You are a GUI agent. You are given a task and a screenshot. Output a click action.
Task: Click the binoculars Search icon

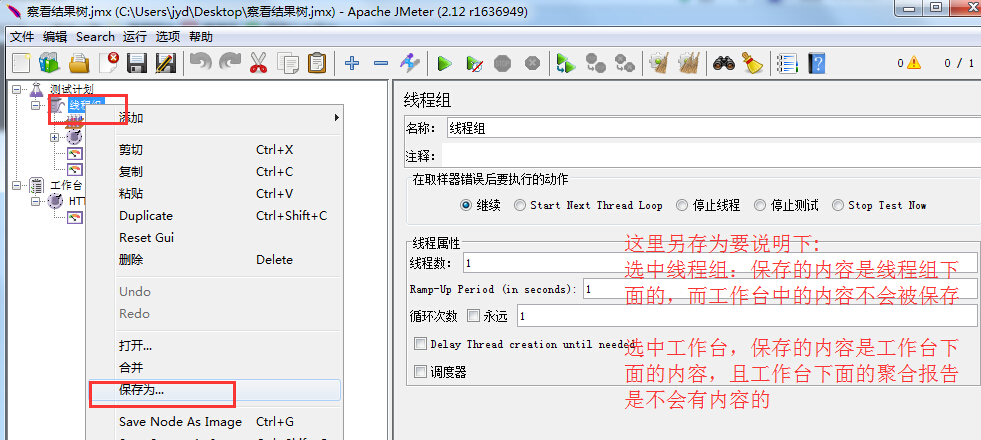pos(724,63)
